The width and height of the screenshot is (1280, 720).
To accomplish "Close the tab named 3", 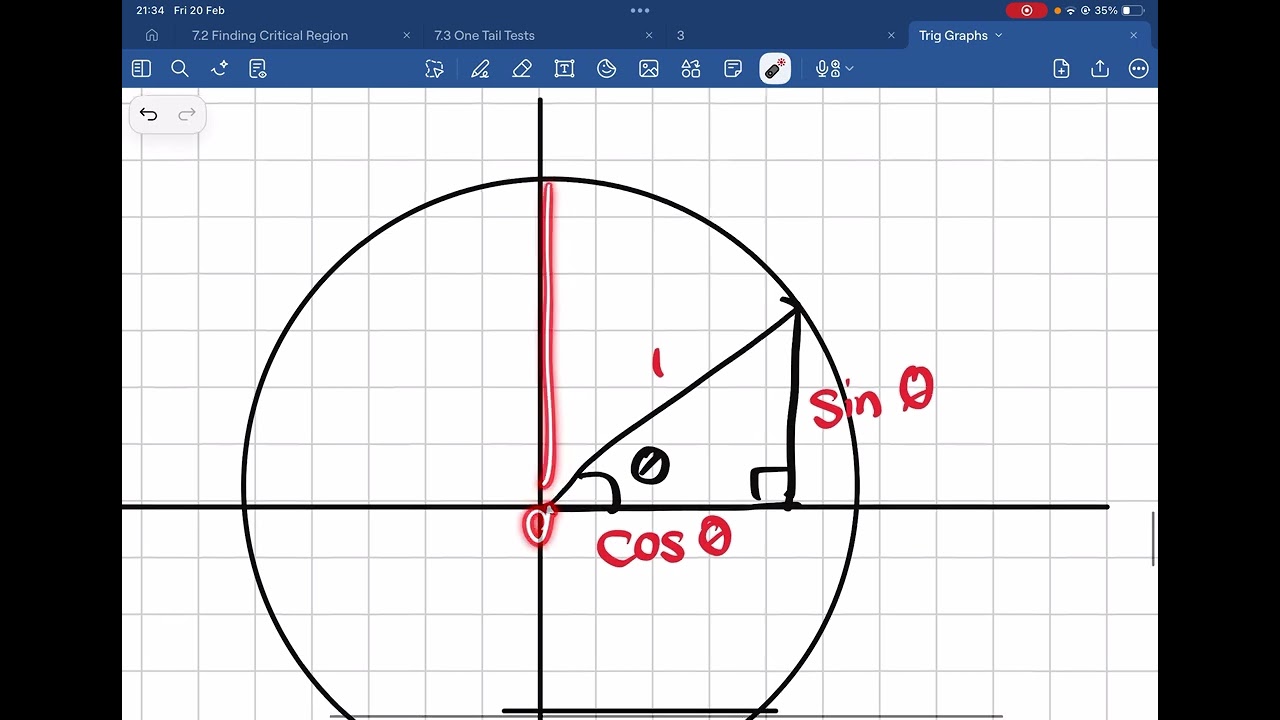I will [x=891, y=35].
